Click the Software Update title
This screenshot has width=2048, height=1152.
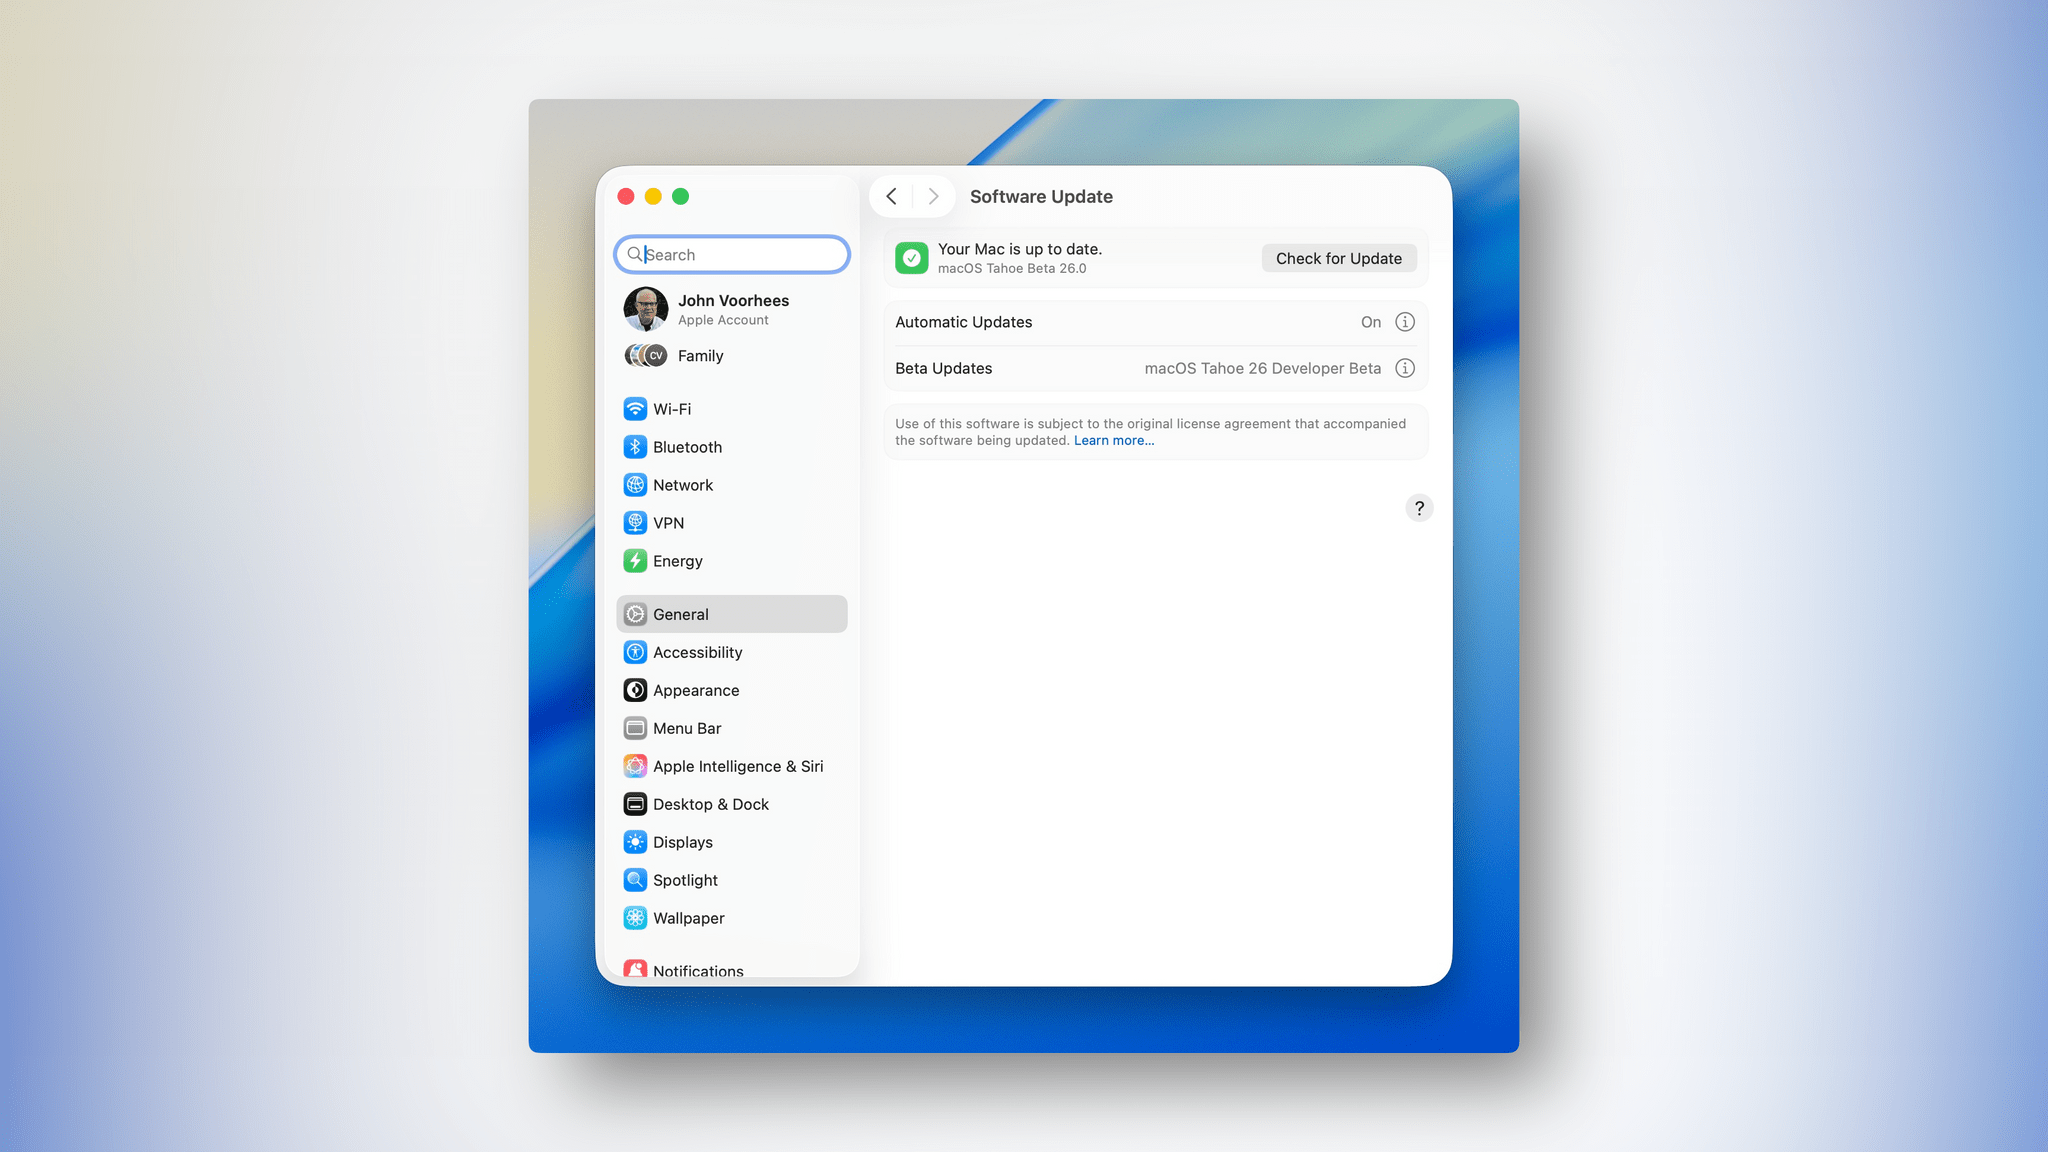pyautogui.click(x=1041, y=196)
